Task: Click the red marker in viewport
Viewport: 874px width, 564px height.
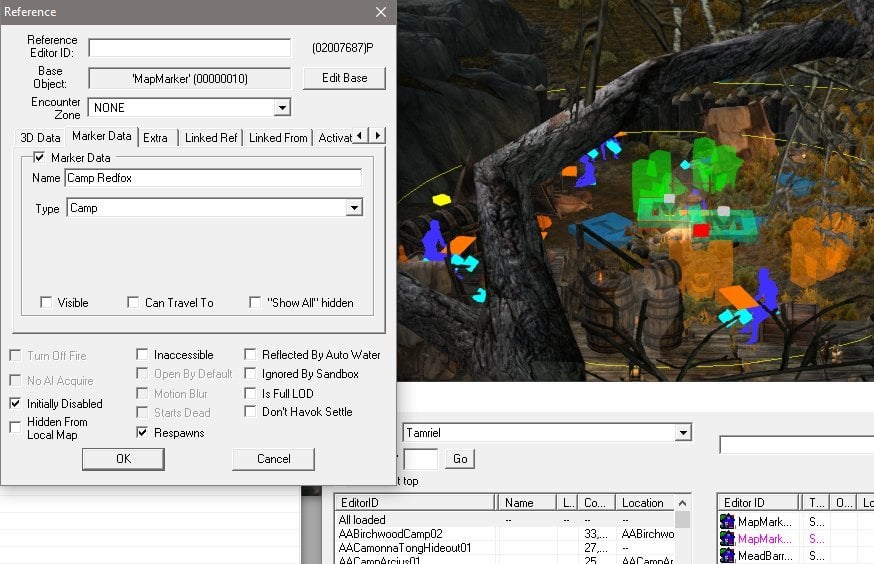Action: click(701, 230)
